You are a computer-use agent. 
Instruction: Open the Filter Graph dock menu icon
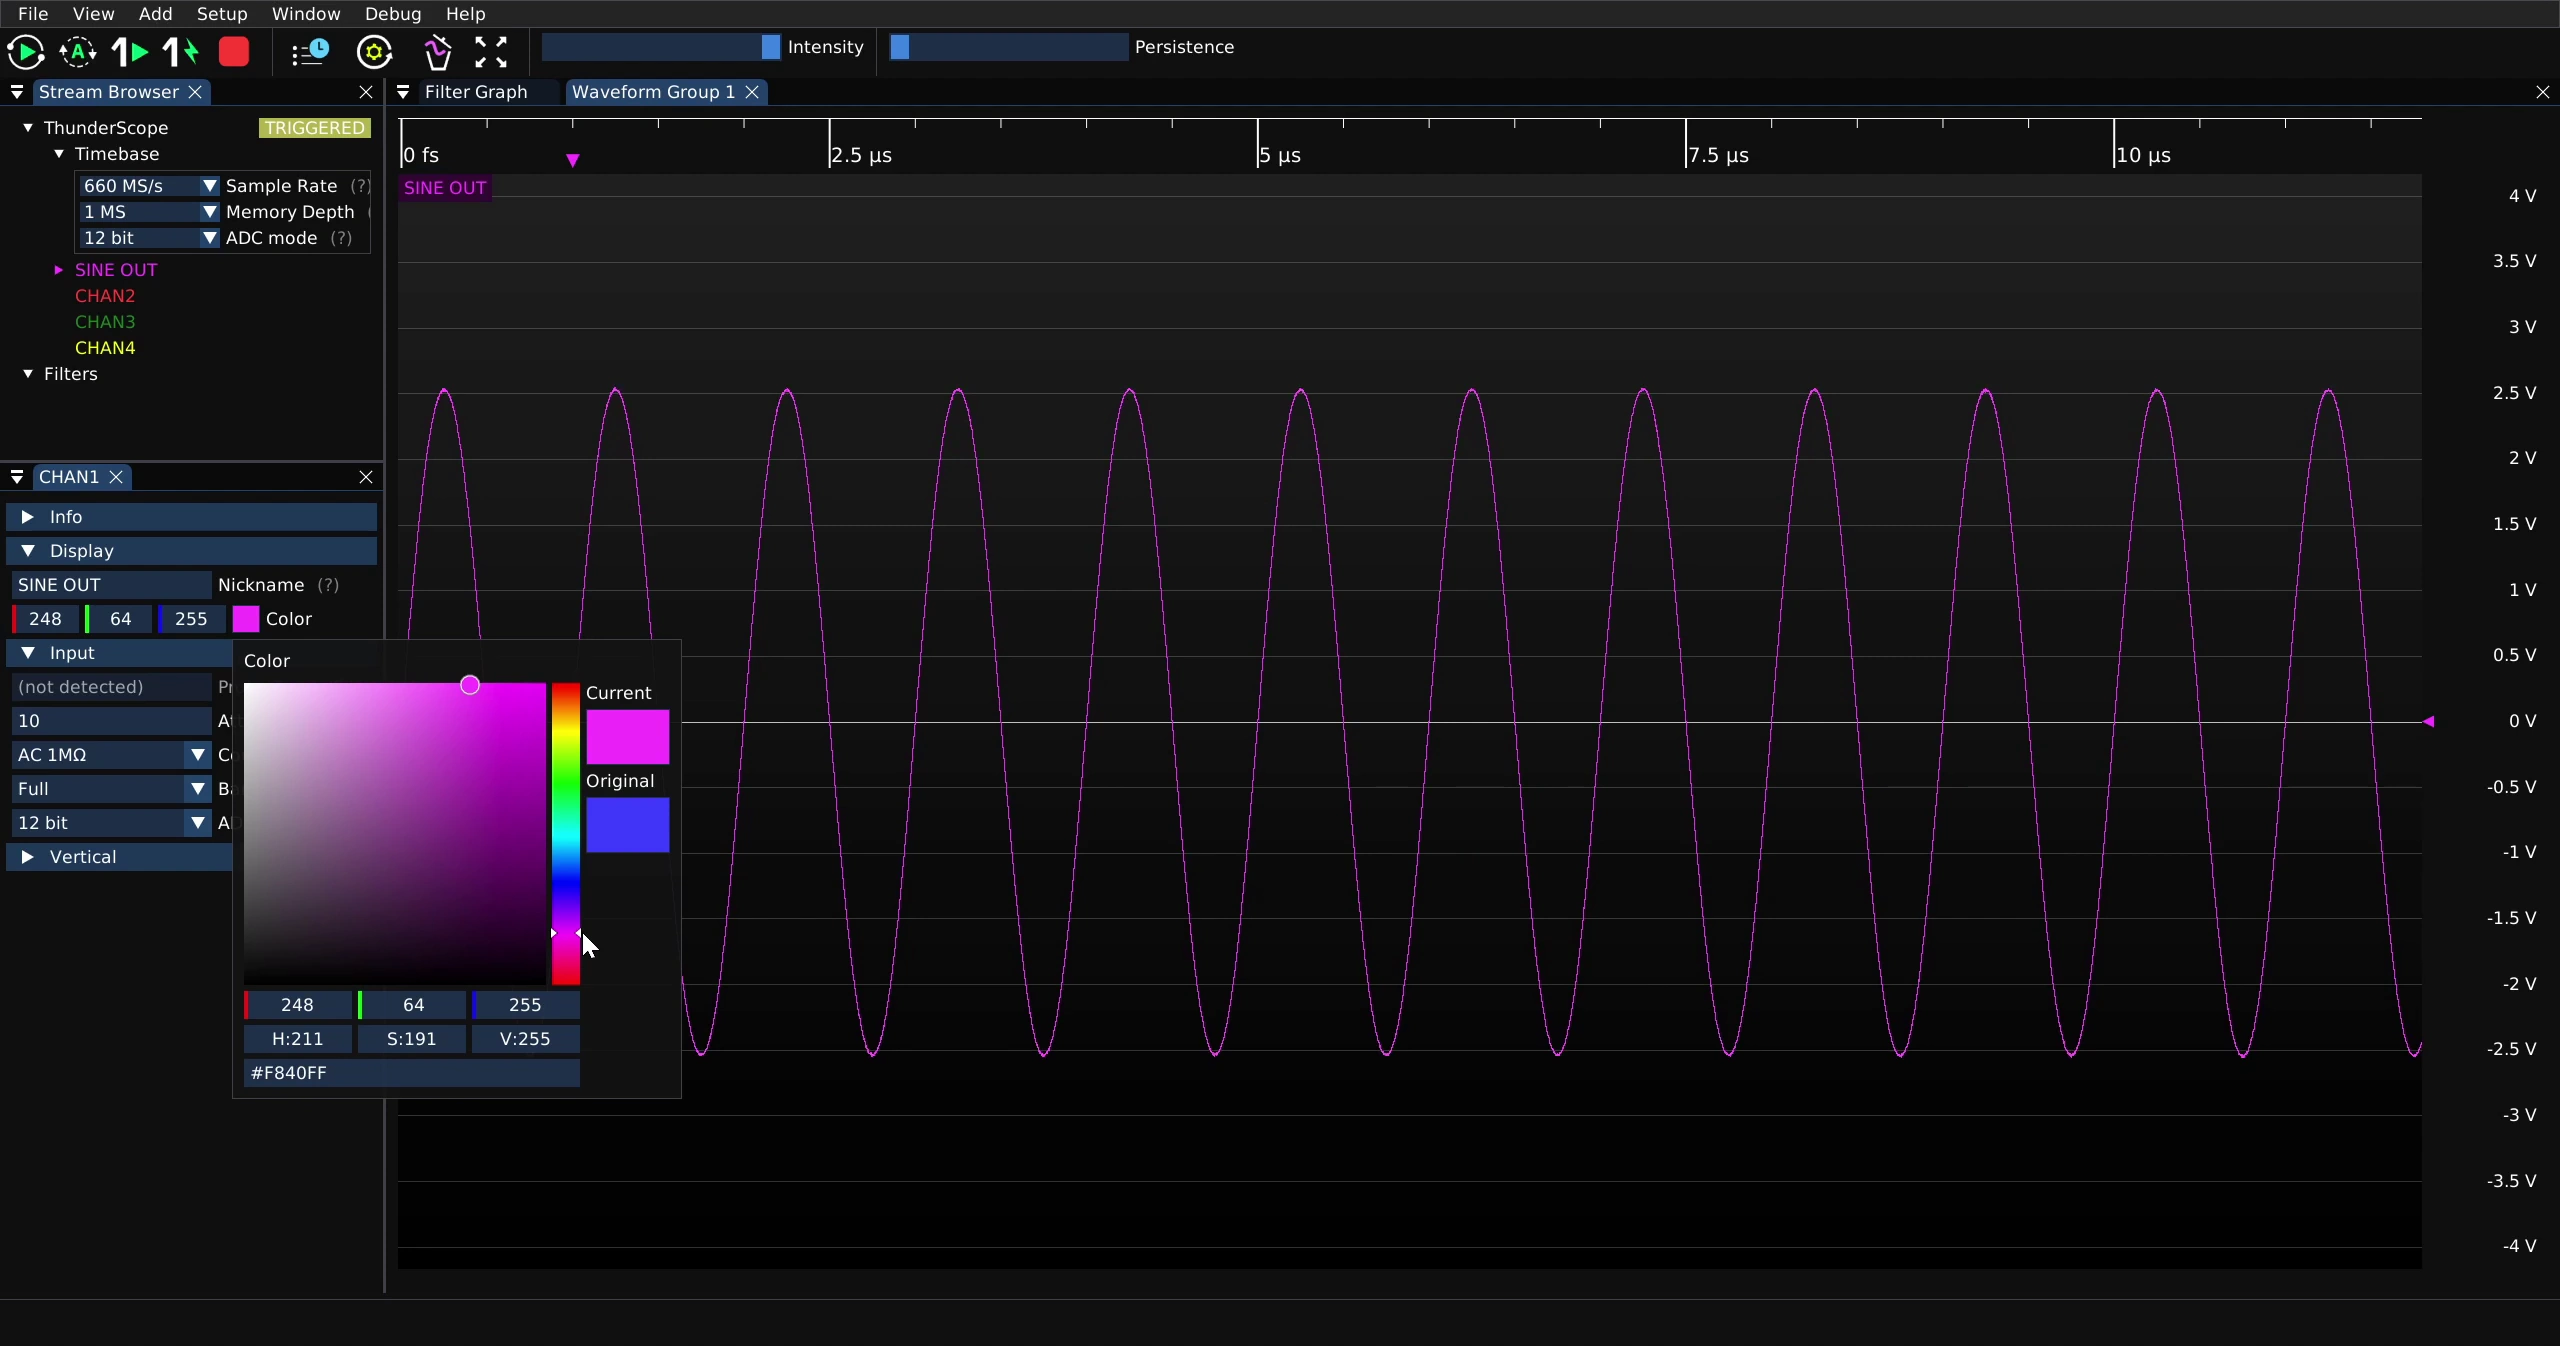(x=403, y=92)
